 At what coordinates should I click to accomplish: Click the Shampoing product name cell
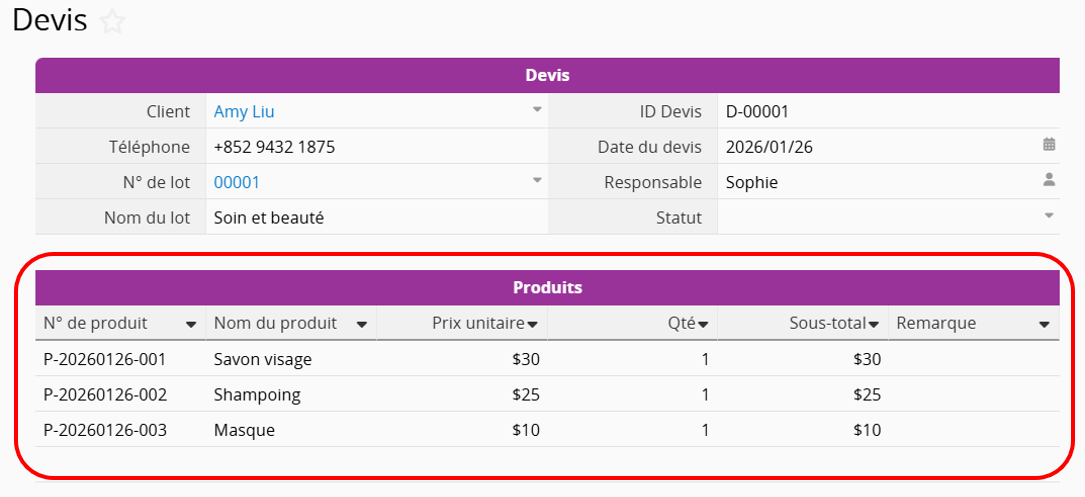257,394
